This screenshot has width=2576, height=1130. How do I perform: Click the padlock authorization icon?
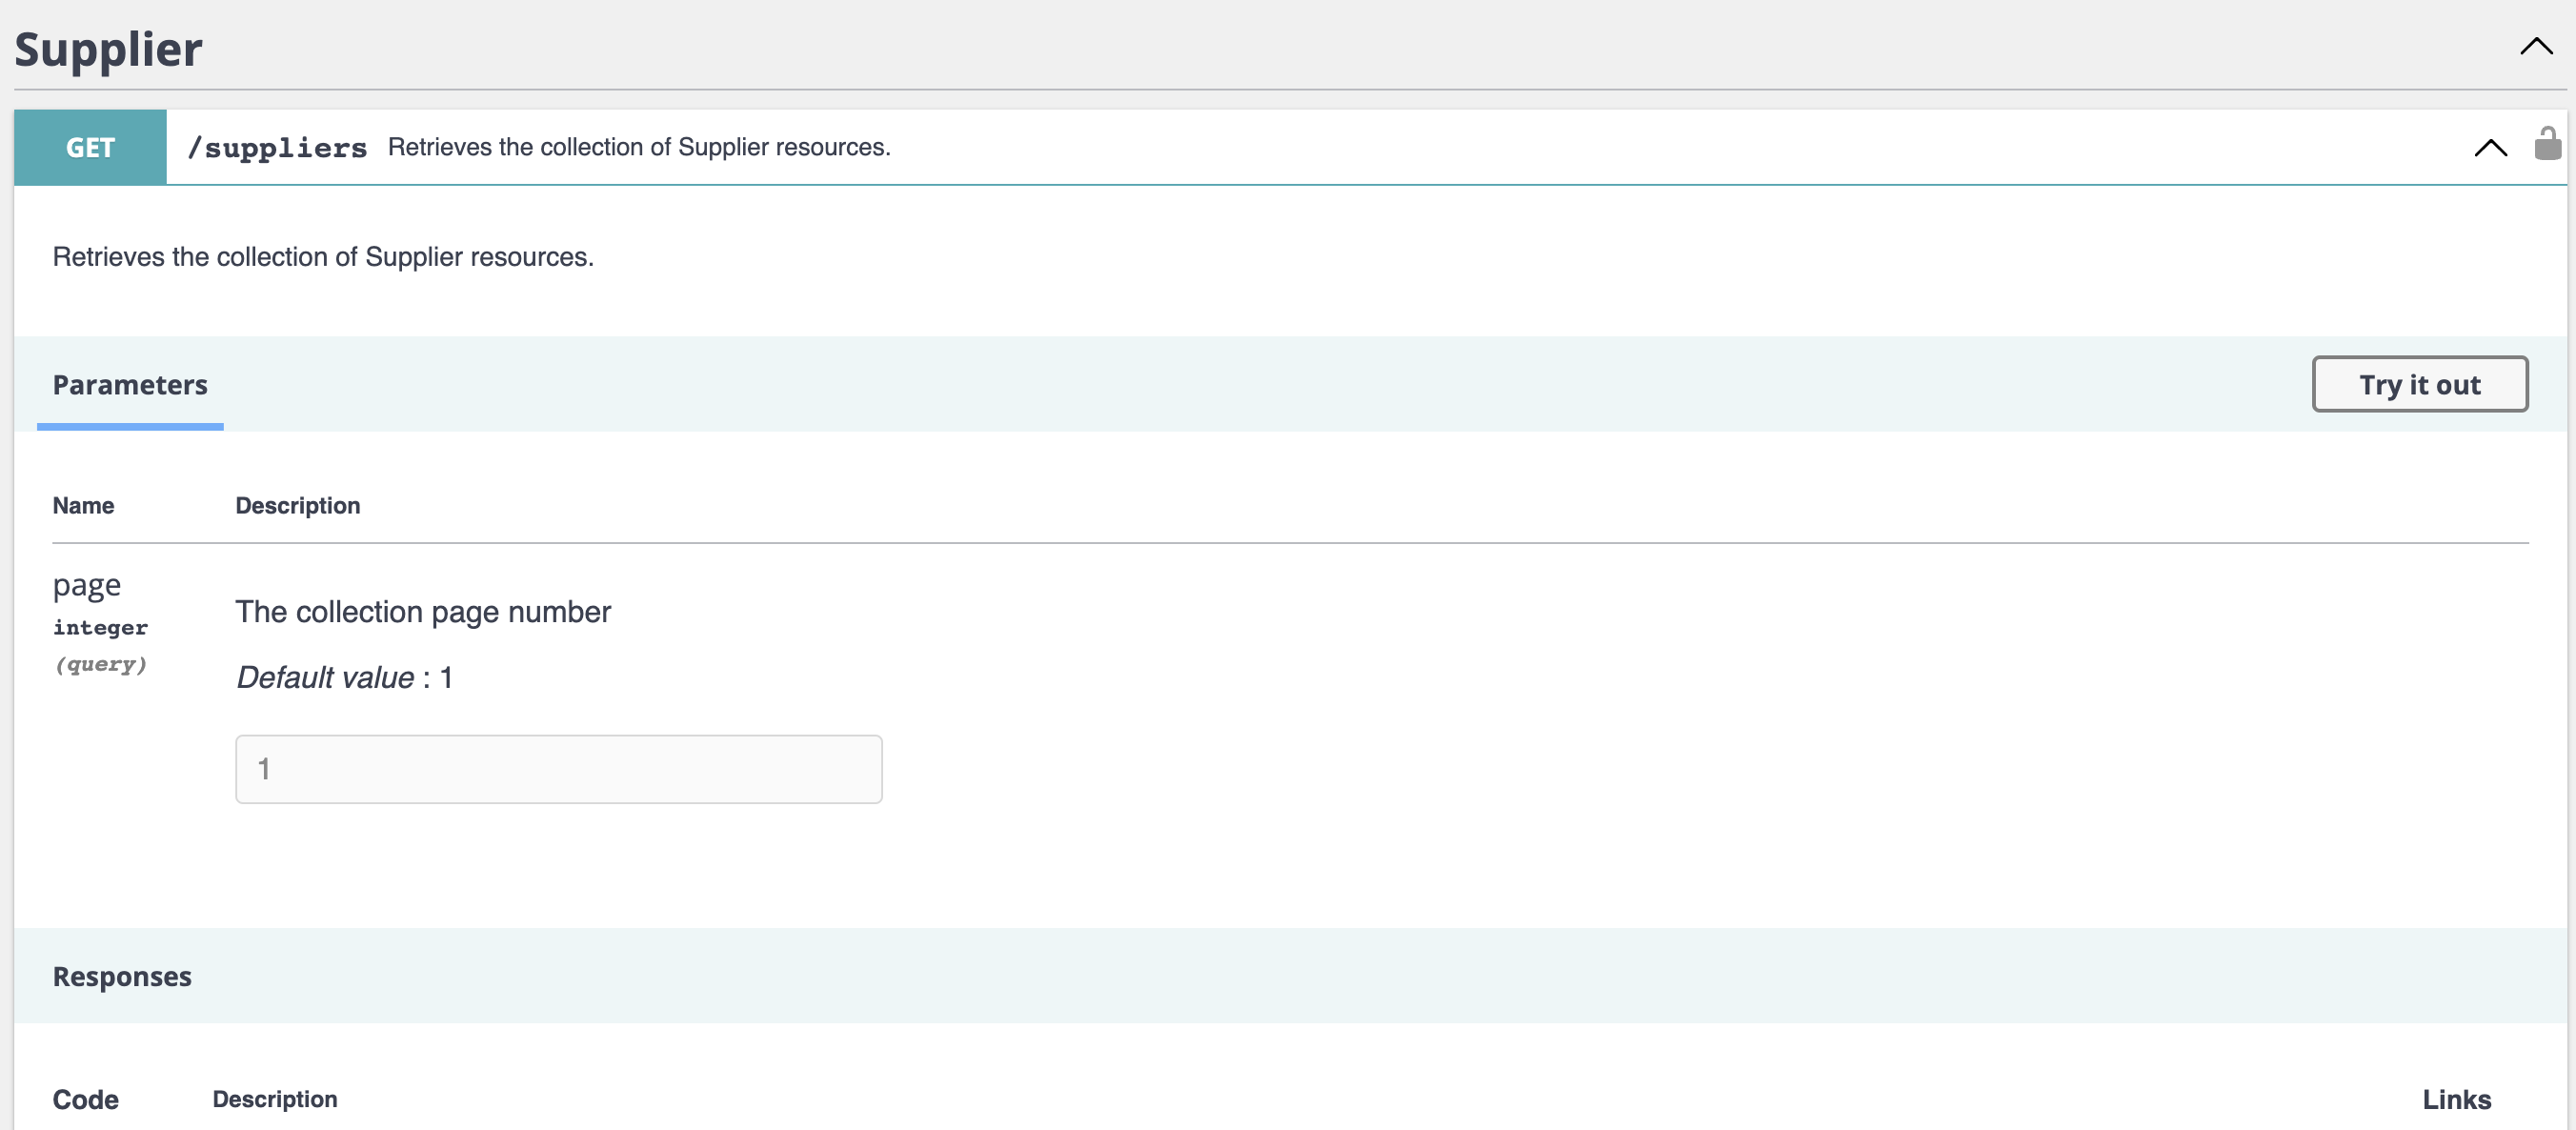click(2547, 145)
